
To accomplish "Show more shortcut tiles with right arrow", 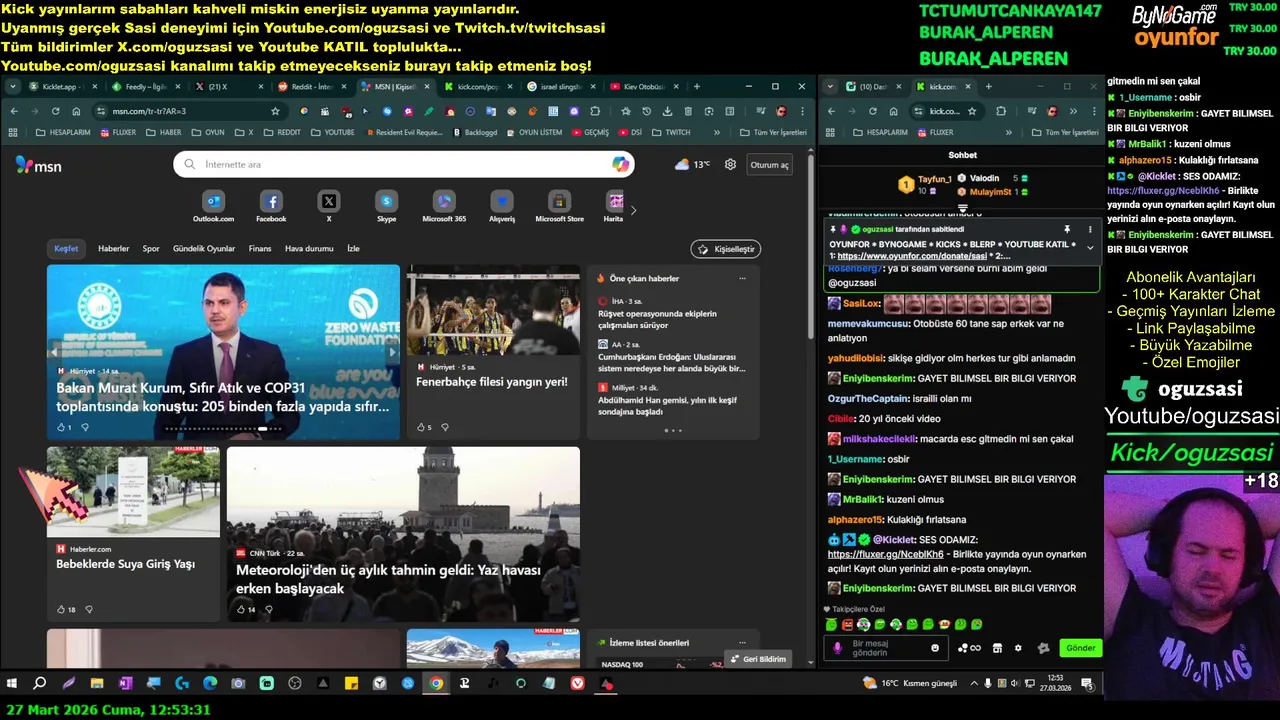I will [x=633, y=210].
